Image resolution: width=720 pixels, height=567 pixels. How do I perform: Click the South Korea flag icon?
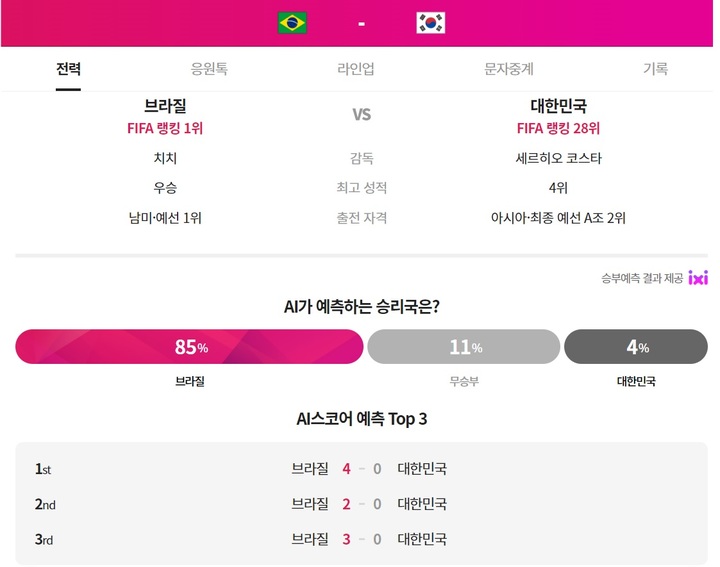click(430, 22)
